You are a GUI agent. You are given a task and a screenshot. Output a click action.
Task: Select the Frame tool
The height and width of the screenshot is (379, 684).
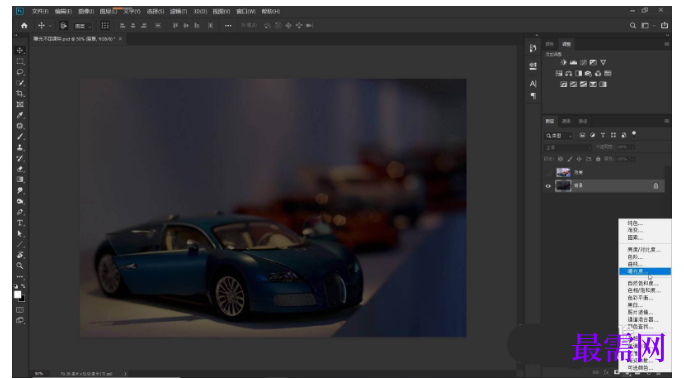pyautogui.click(x=20, y=104)
